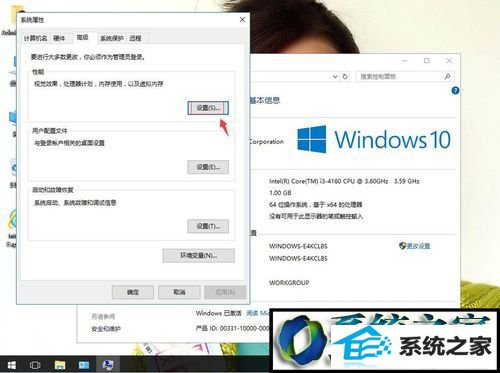The width and height of the screenshot is (500, 373).
Task: Confirm with the 确定 button
Action: coord(133,292)
